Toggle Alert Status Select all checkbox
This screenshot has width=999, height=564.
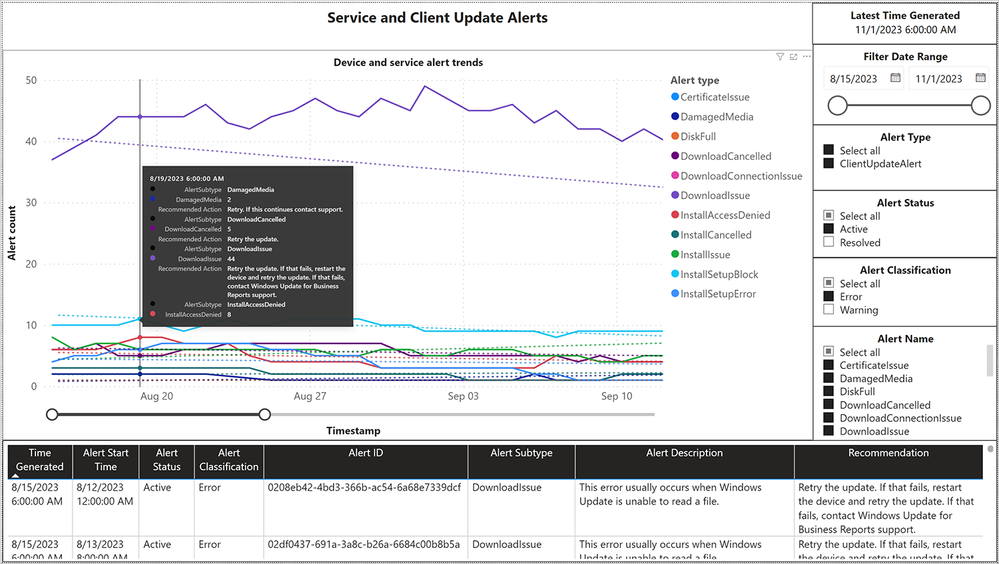pyautogui.click(x=828, y=215)
